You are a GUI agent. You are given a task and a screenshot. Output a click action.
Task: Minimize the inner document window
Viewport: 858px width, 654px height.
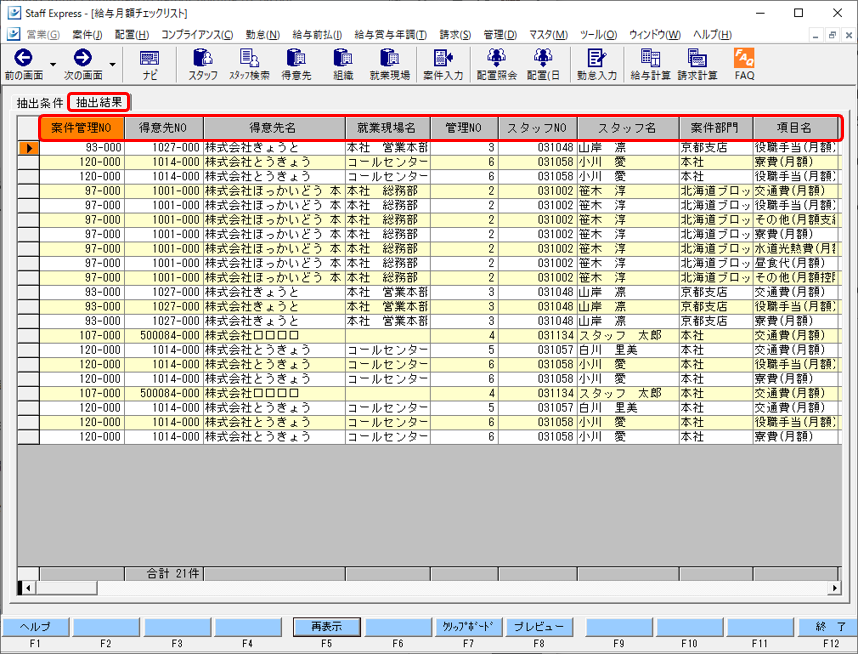[x=816, y=35]
